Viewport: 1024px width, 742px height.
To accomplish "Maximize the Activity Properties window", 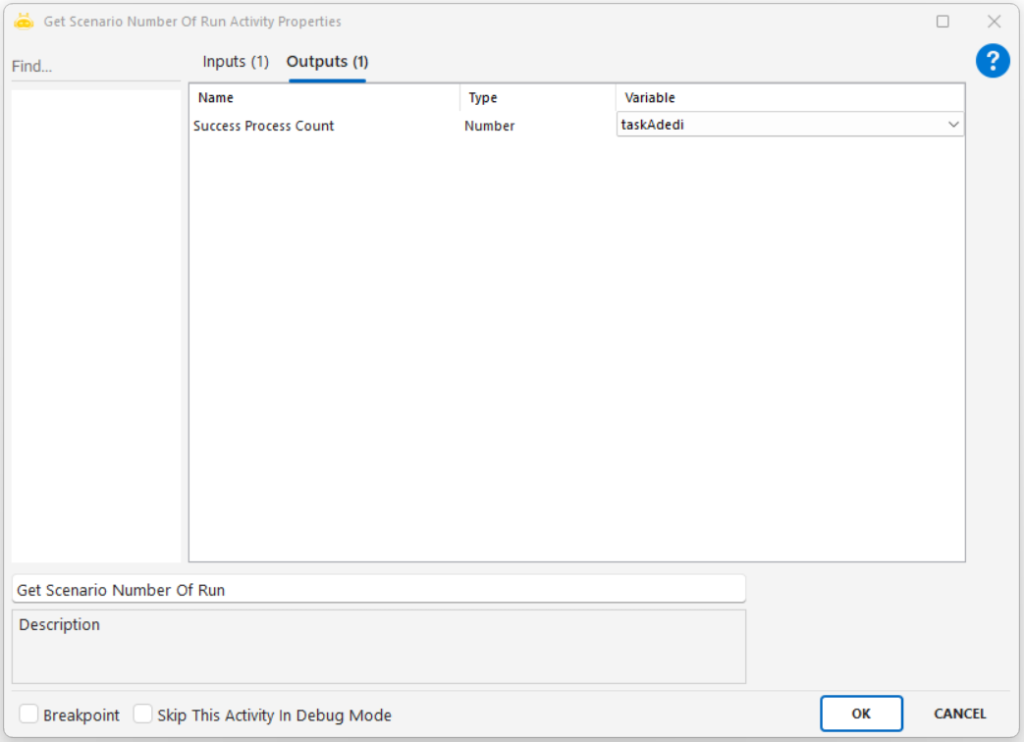I will (942, 21).
